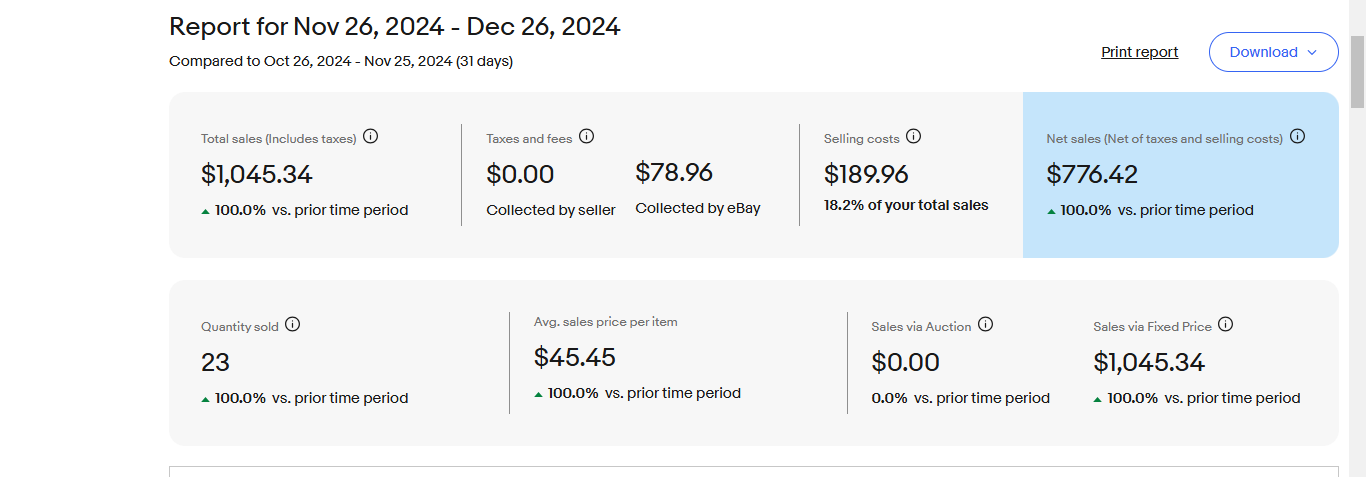Click the Quantity sold value 23
This screenshot has height=477, width=1366.
click(x=215, y=362)
